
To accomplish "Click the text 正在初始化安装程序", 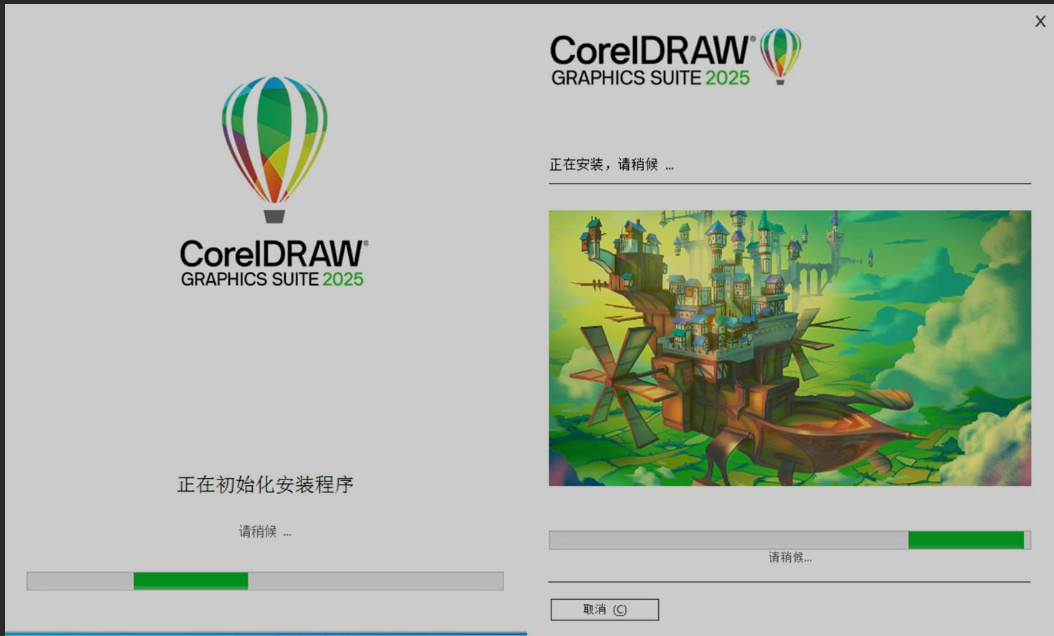I will [266, 484].
